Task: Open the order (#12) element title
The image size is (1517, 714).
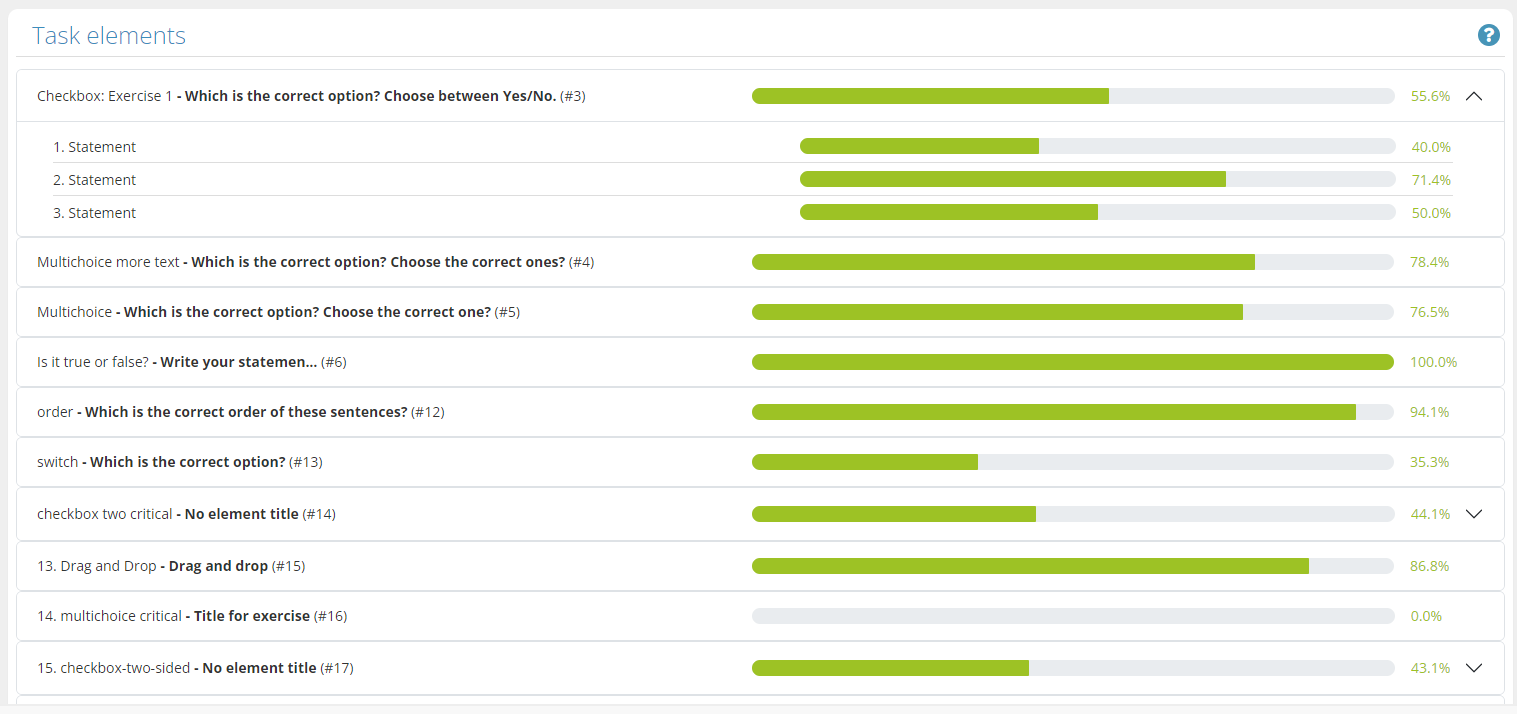Action: 240,412
